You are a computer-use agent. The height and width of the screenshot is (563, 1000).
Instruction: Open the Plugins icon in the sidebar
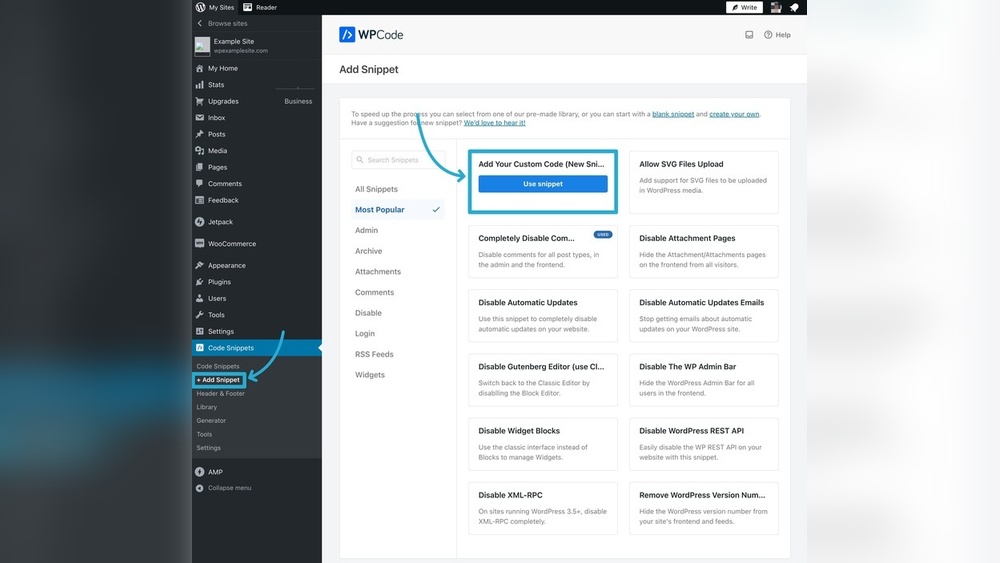coord(200,282)
